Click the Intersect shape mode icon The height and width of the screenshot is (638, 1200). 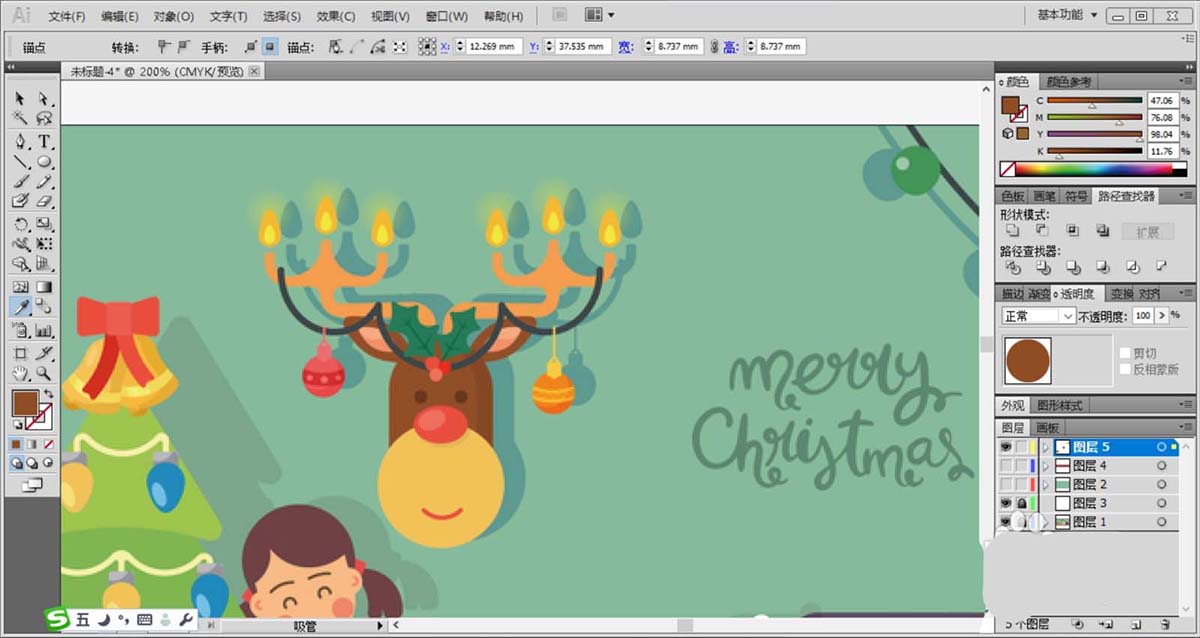tap(1072, 230)
